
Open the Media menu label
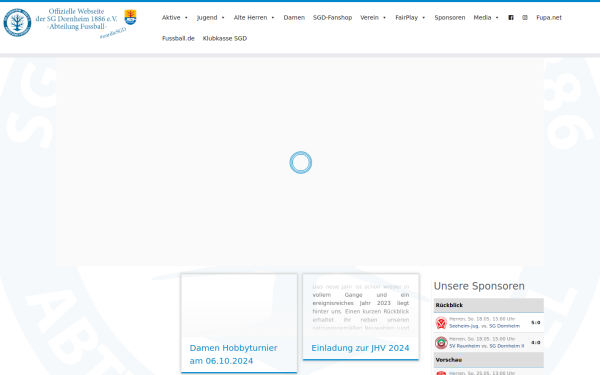(482, 18)
